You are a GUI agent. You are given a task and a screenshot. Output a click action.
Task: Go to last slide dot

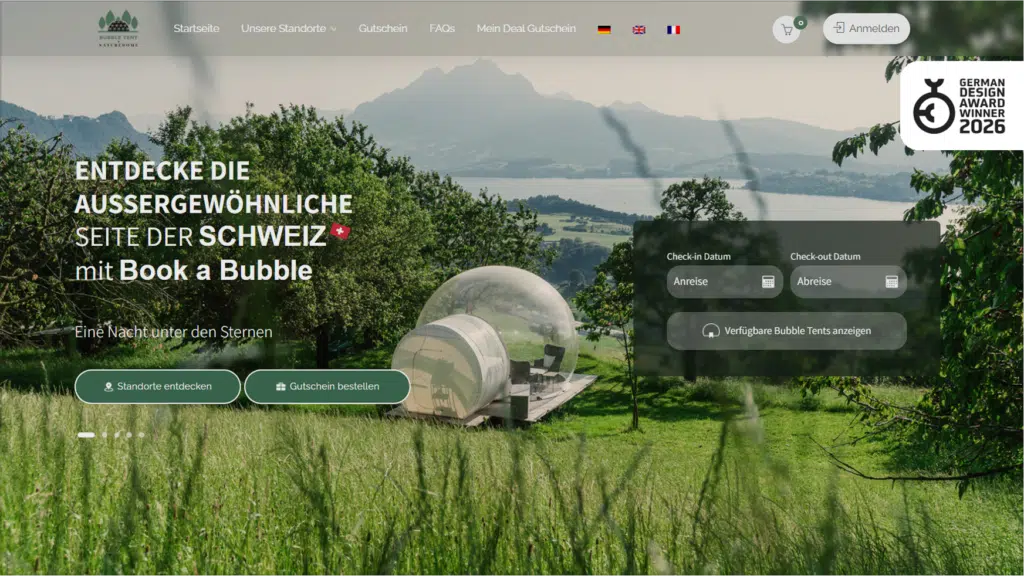tap(141, 435)
